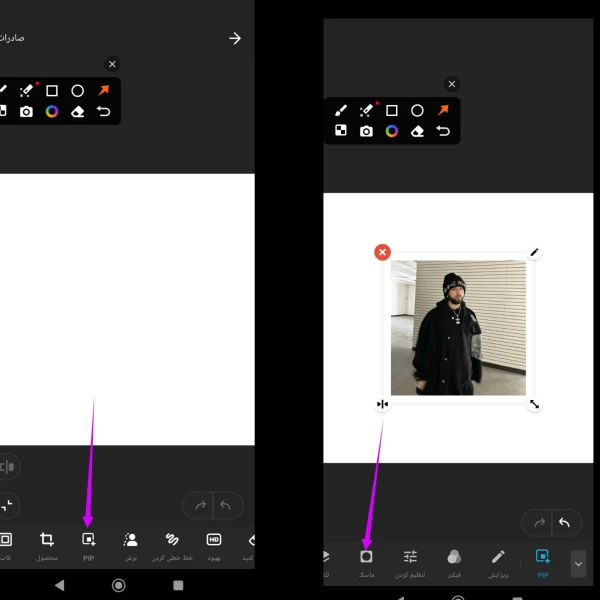The height and width of the screenshot is (600, 600).
Task: Open the color wheel in right annotation toolbar
Action: (x=391, y=131)
